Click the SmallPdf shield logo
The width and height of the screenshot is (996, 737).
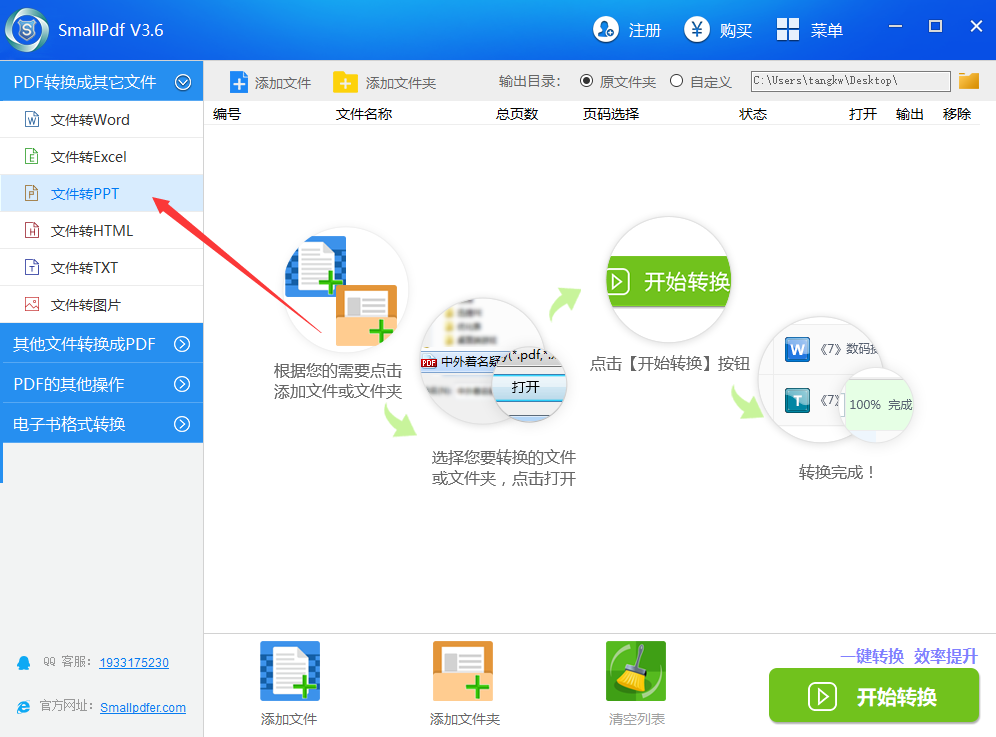click(27, 30)
